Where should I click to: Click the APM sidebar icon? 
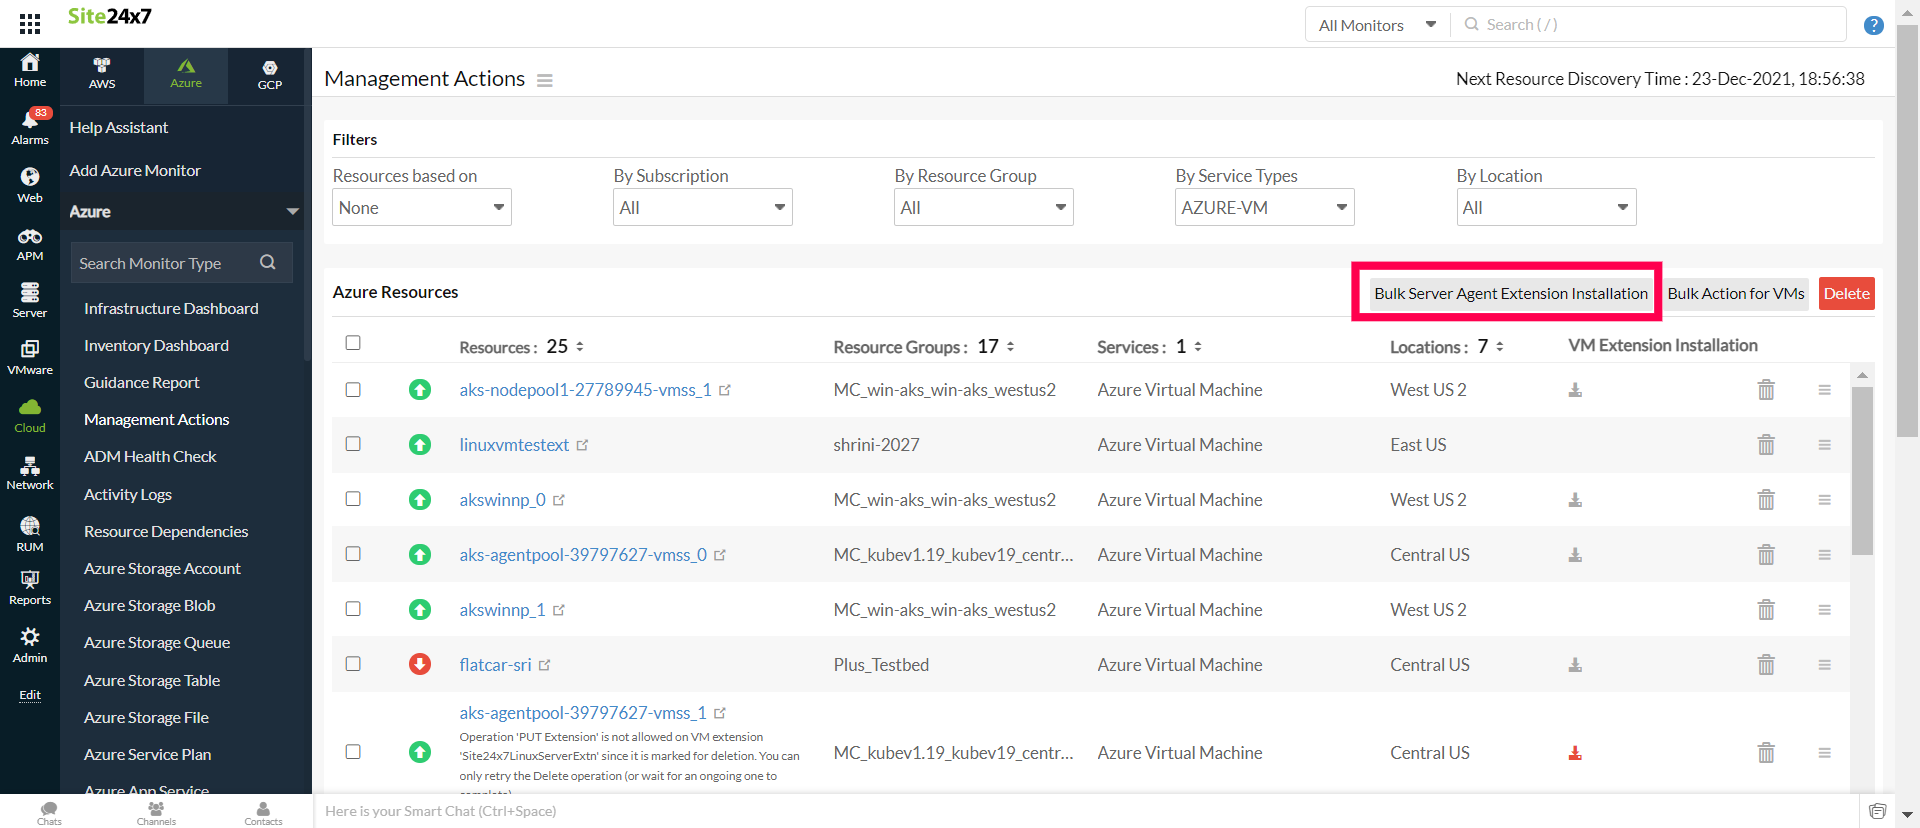[30, 244]
